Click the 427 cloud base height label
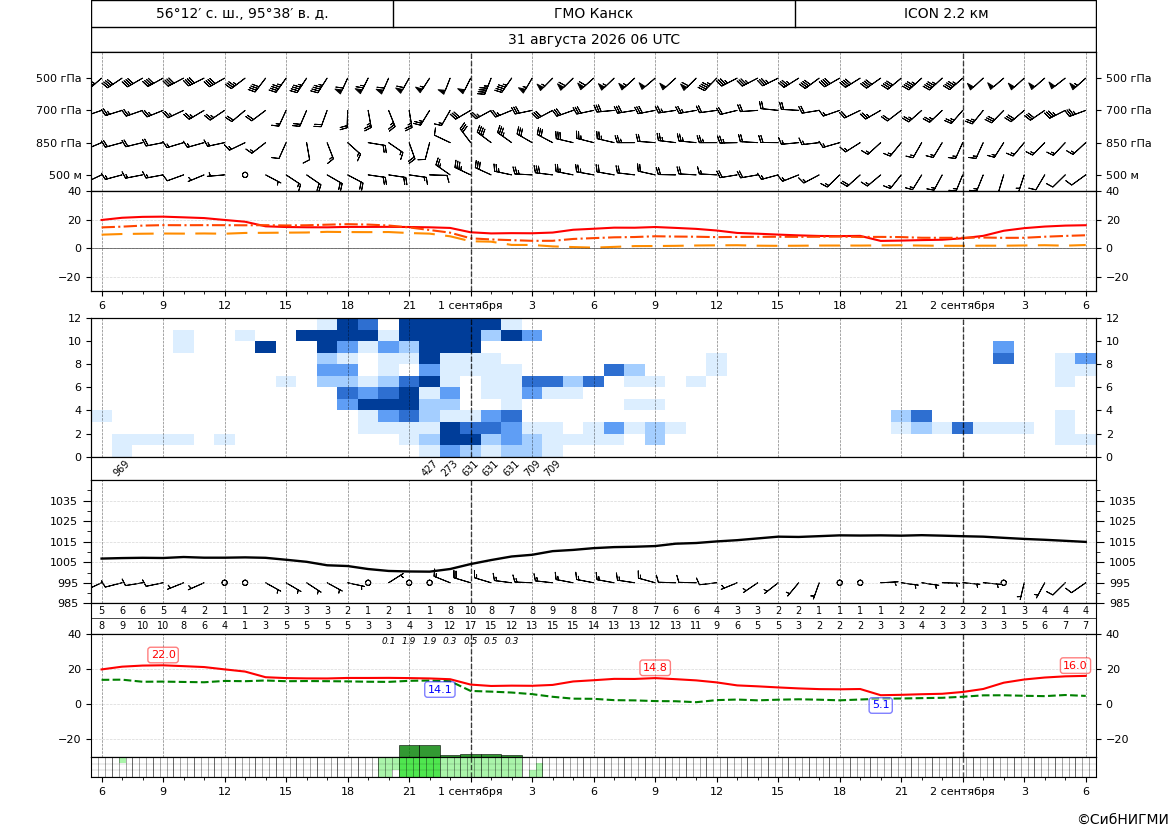 pos(429,468)
